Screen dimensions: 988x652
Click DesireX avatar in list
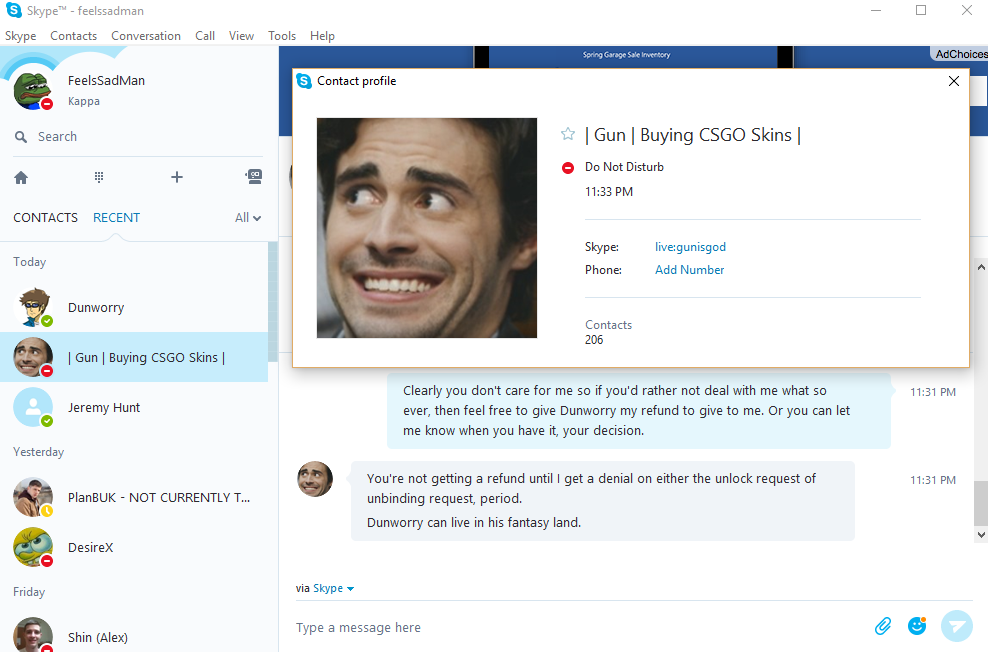(x=33, y=547)
